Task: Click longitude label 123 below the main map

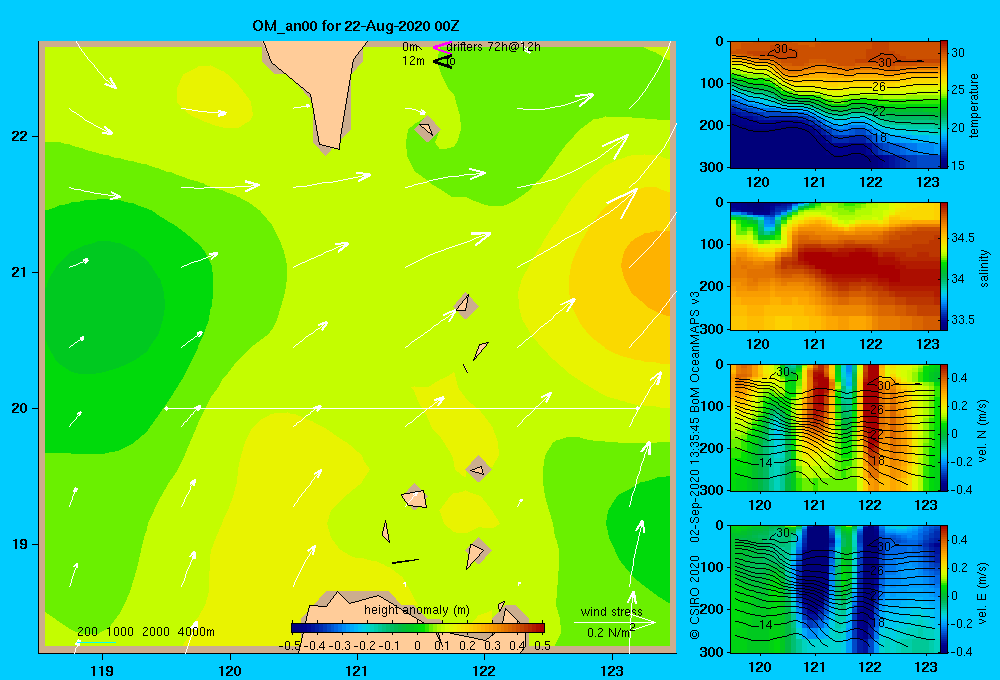Action: point(612,670)
